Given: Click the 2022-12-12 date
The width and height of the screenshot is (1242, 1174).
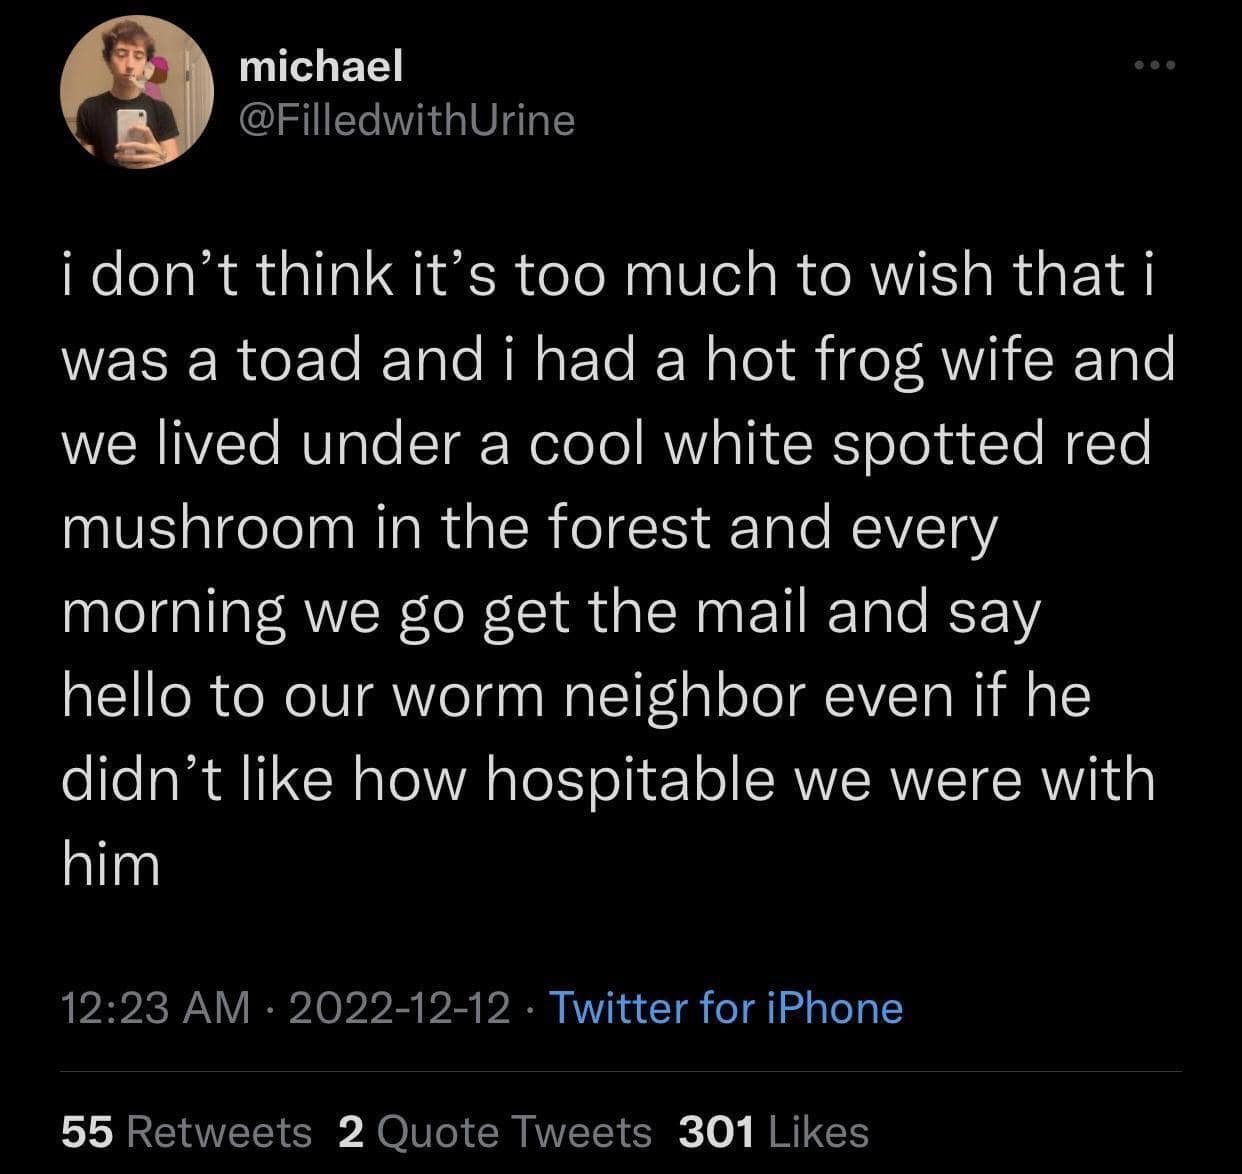Looking at the screenshot, I should click(x=399, y=1007).
